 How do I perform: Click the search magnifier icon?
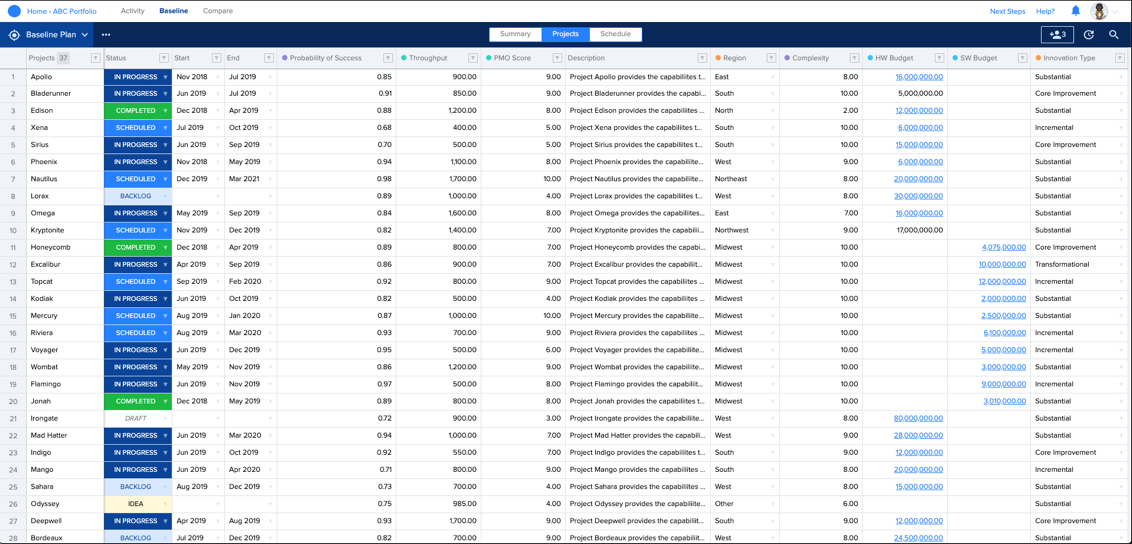coord(1114,34)
